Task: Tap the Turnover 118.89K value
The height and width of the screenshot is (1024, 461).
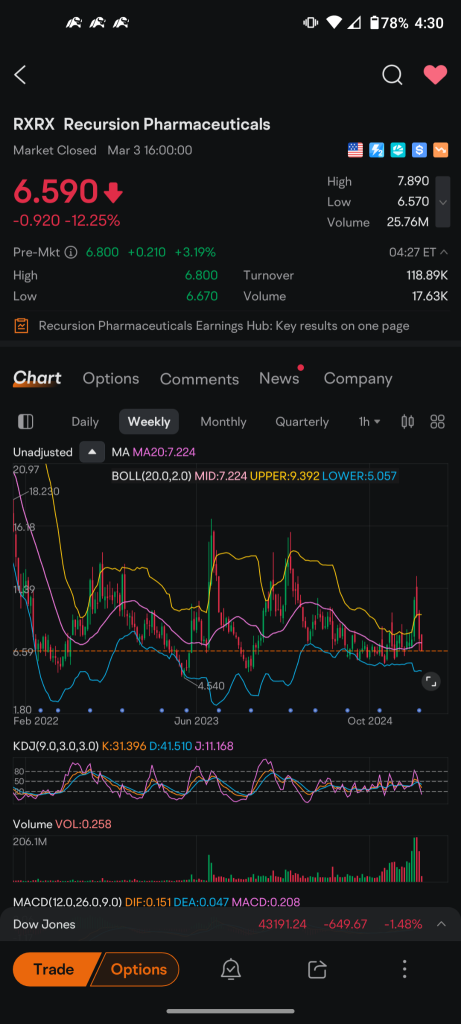Action: 427,276
